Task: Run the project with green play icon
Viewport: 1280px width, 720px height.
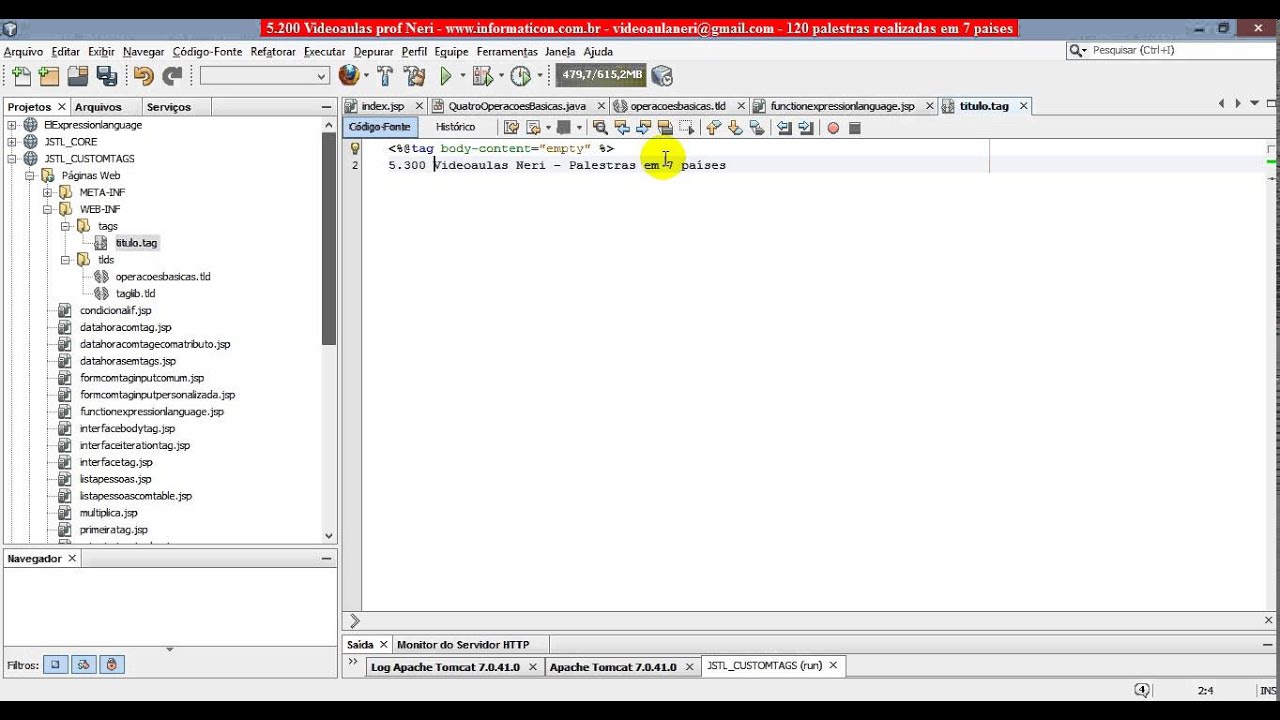Action: click(x=446, y=76)
